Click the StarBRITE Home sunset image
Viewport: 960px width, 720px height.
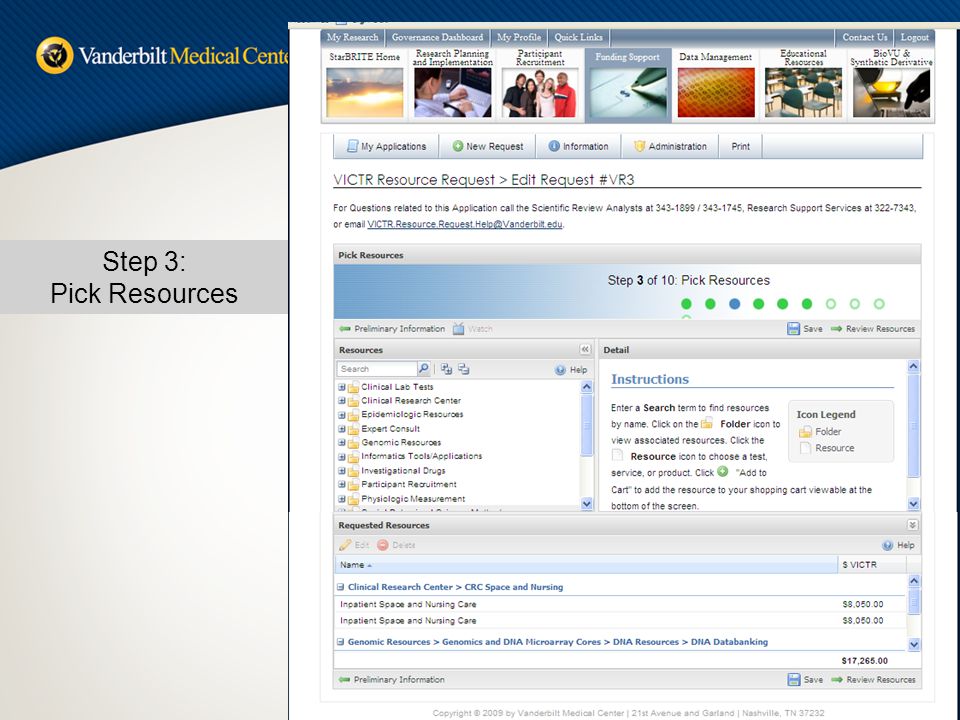point(365,92)
